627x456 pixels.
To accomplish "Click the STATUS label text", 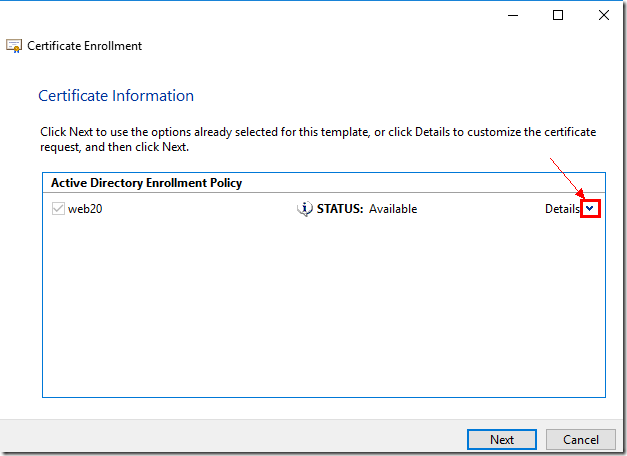I will pyautogui.click(x=340, y=209).
